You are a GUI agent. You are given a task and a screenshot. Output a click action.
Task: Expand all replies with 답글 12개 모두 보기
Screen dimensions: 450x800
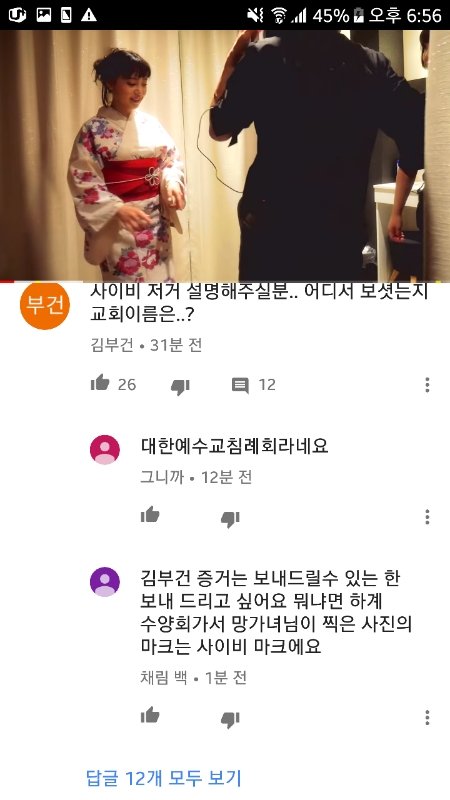pos(164,778)
